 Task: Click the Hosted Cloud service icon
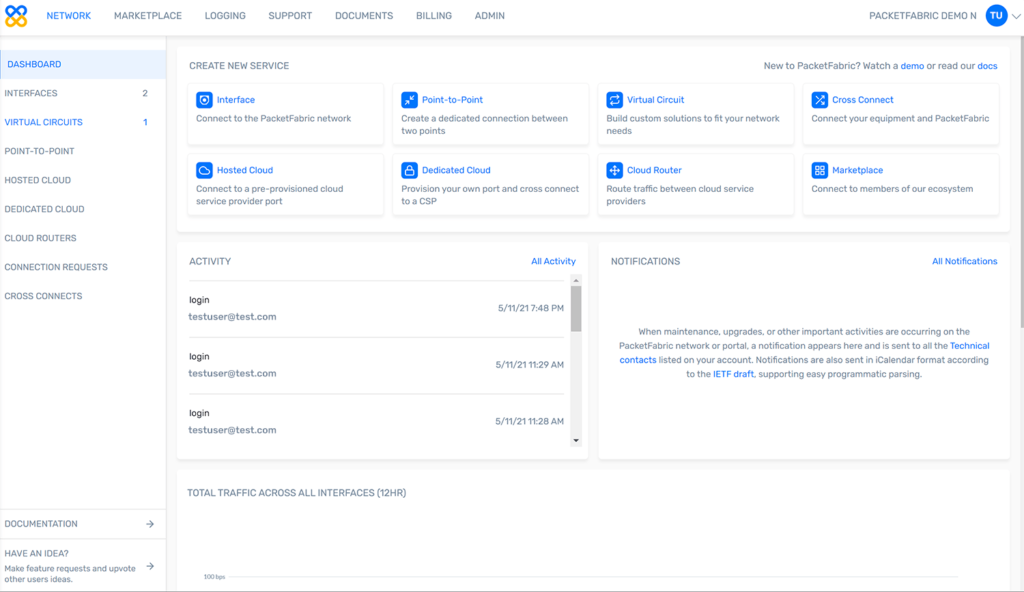tap(204, 171)
